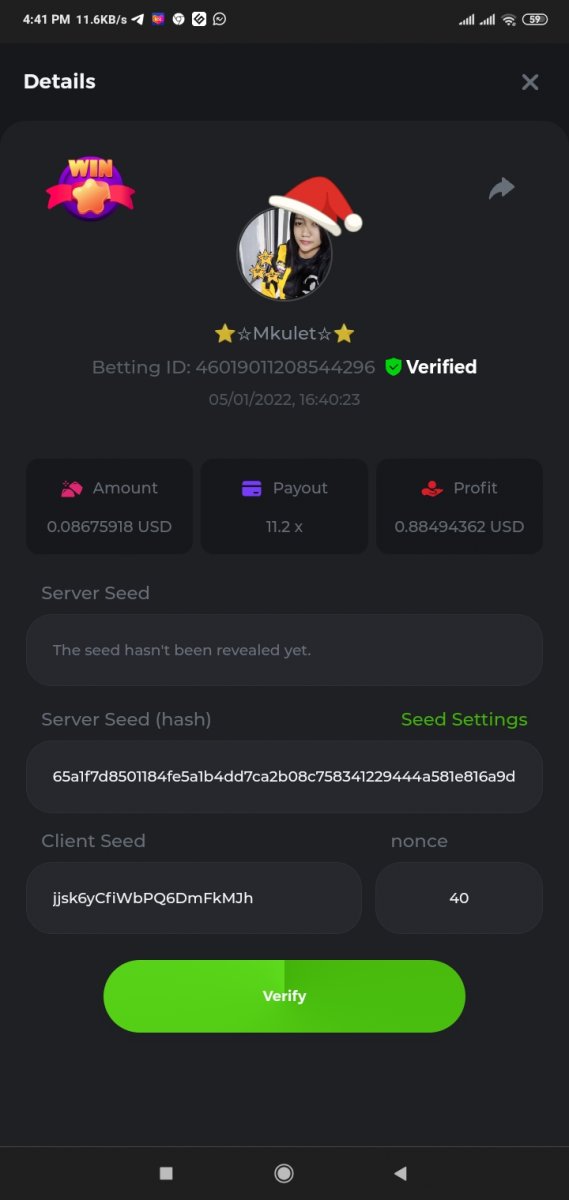The image size is (569, 1200).
Task: Close the Details panel with X
Action: coord(530,82)
